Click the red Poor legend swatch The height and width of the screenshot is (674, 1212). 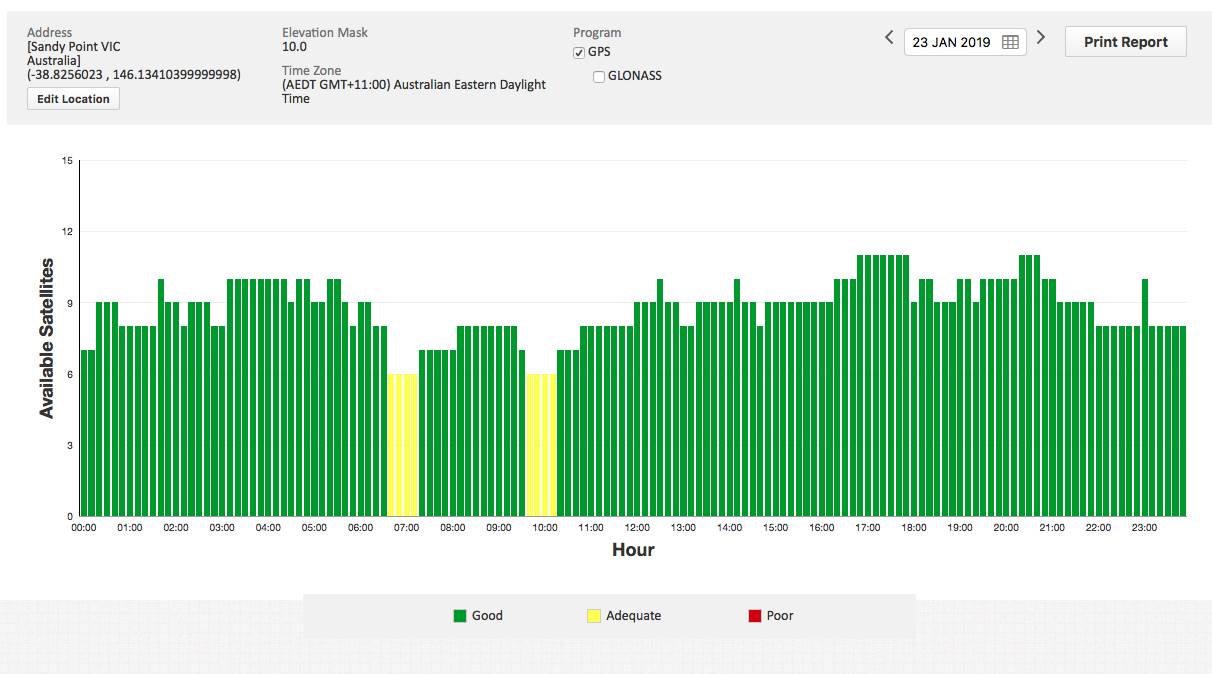click(x=755, y=616)
